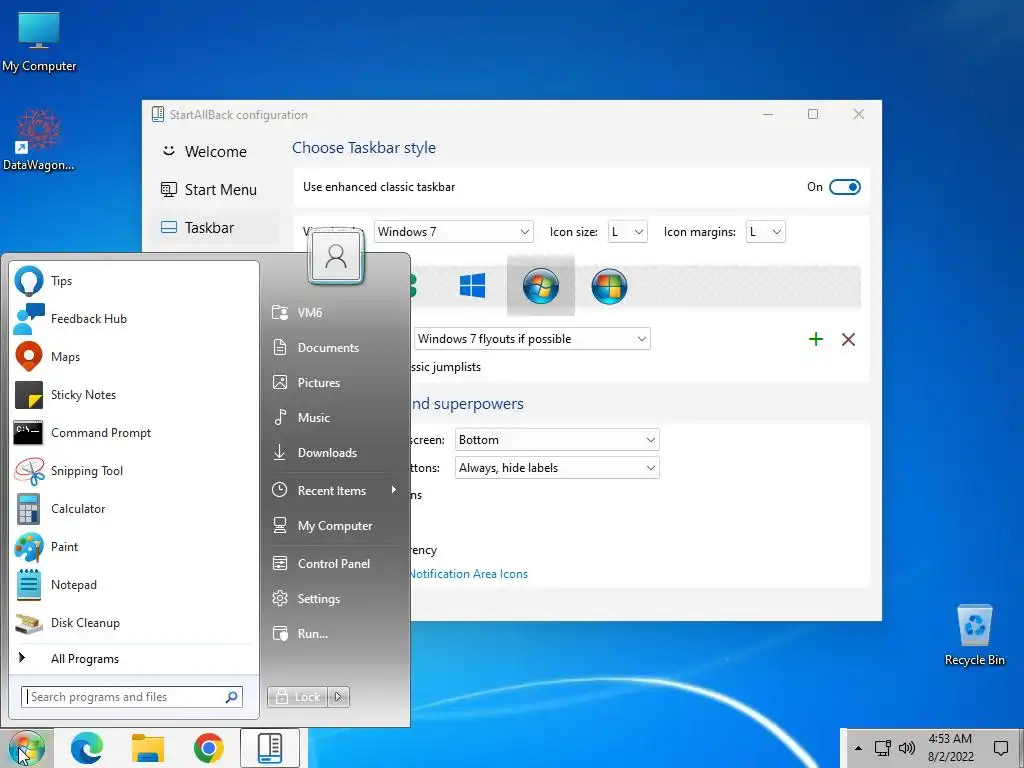Image resolution: width=1024 pixels, height=768 pixels.
Task: Click the user account picture
Action: (336, 257)
